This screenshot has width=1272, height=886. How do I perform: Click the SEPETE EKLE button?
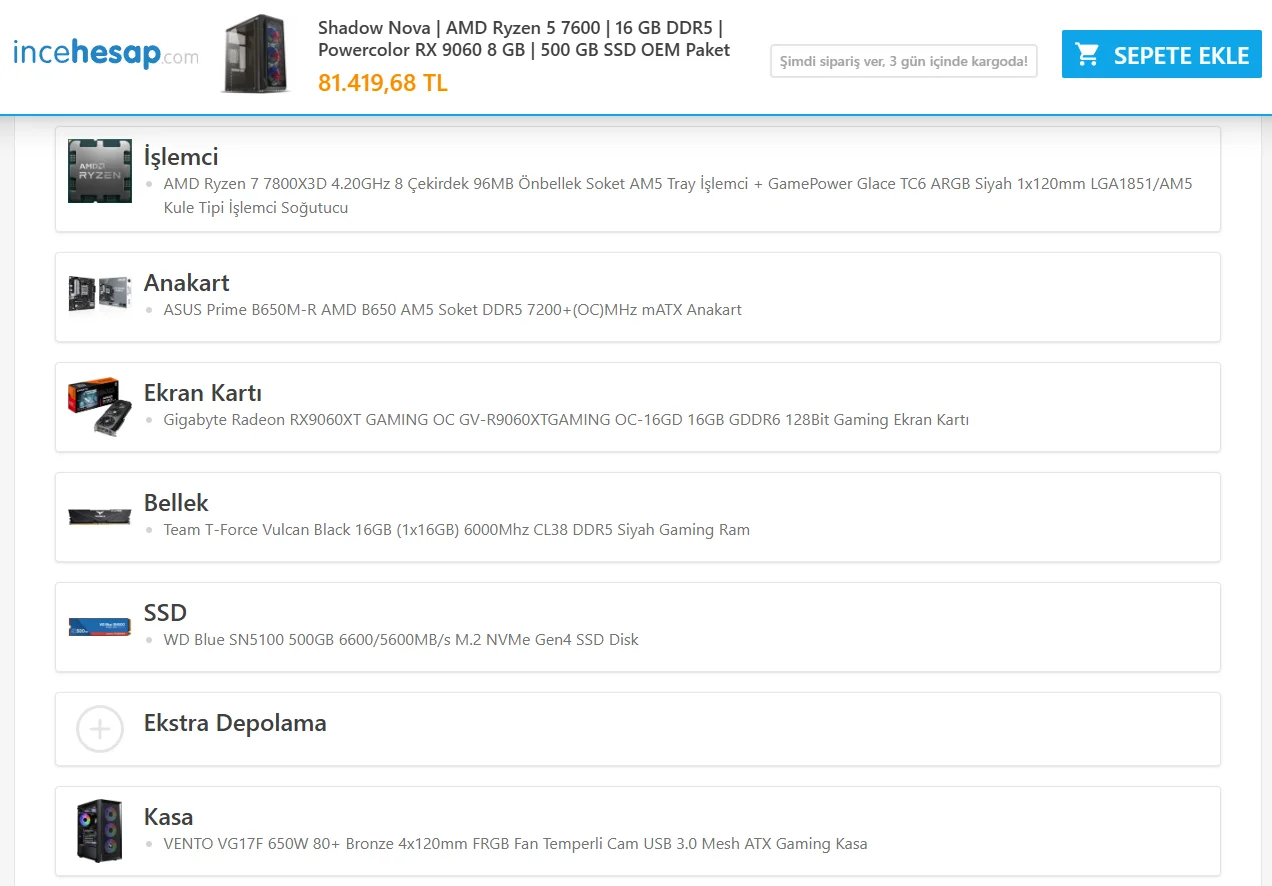pyautogui.click(x=1163, y=55)
